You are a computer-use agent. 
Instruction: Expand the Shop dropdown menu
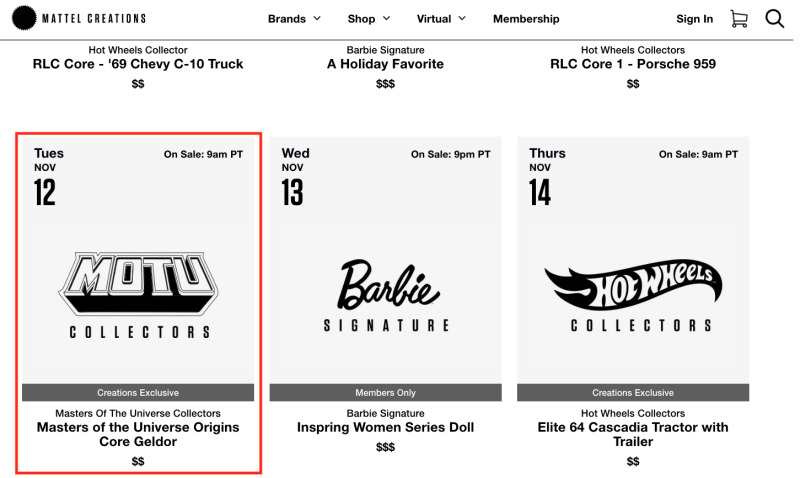[369, 19]
